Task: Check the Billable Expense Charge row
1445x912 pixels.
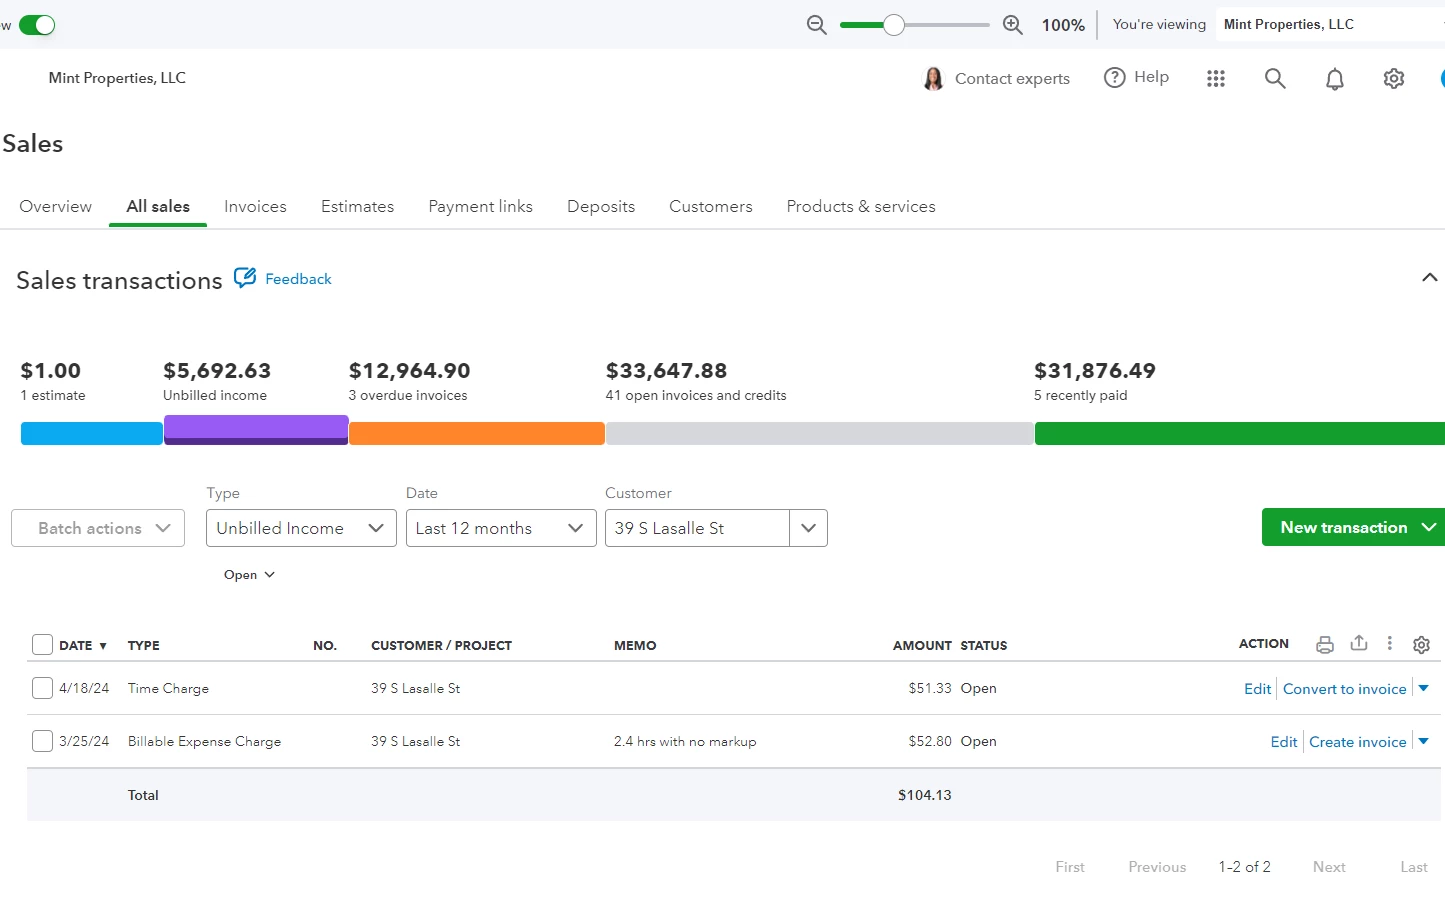Action: coord(42,741)
